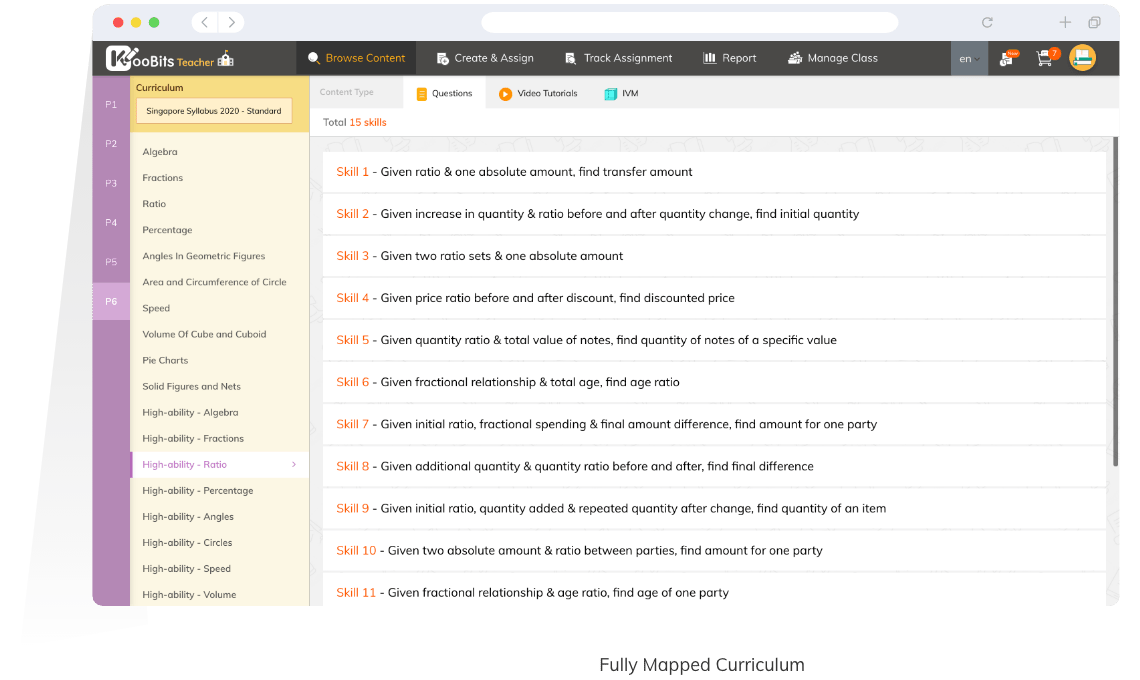Go to Browse Content menu

pyautogui.click(x=356, y=58)
